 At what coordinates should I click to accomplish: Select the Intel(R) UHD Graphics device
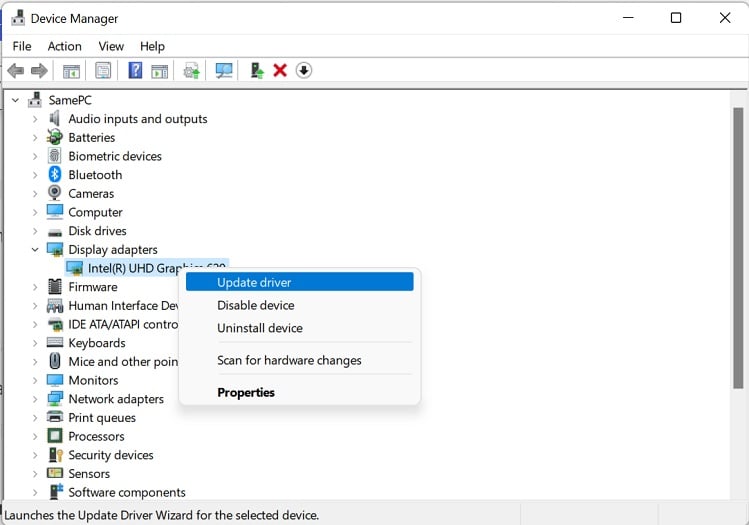[147, 268]
